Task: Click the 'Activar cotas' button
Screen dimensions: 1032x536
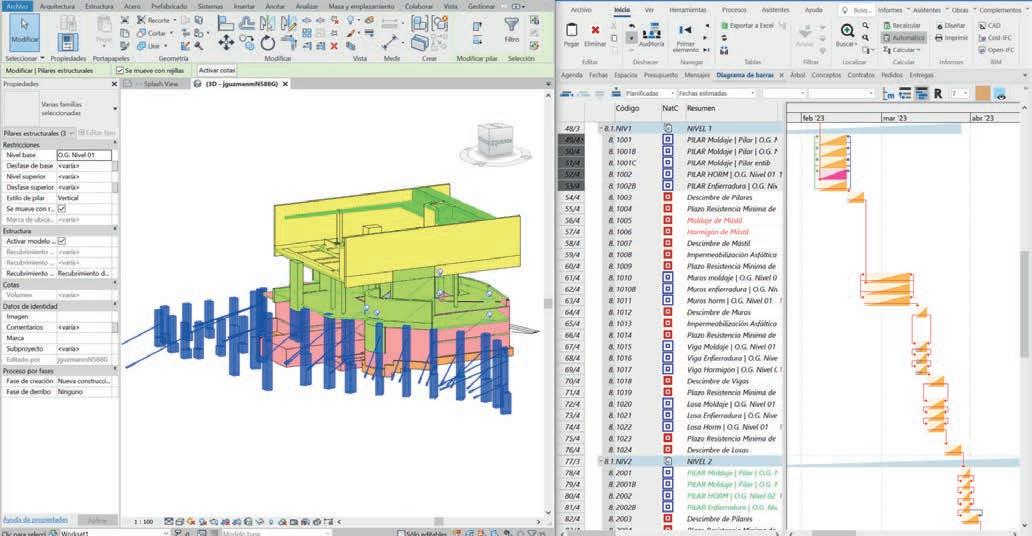Action: tap(217, 71)
